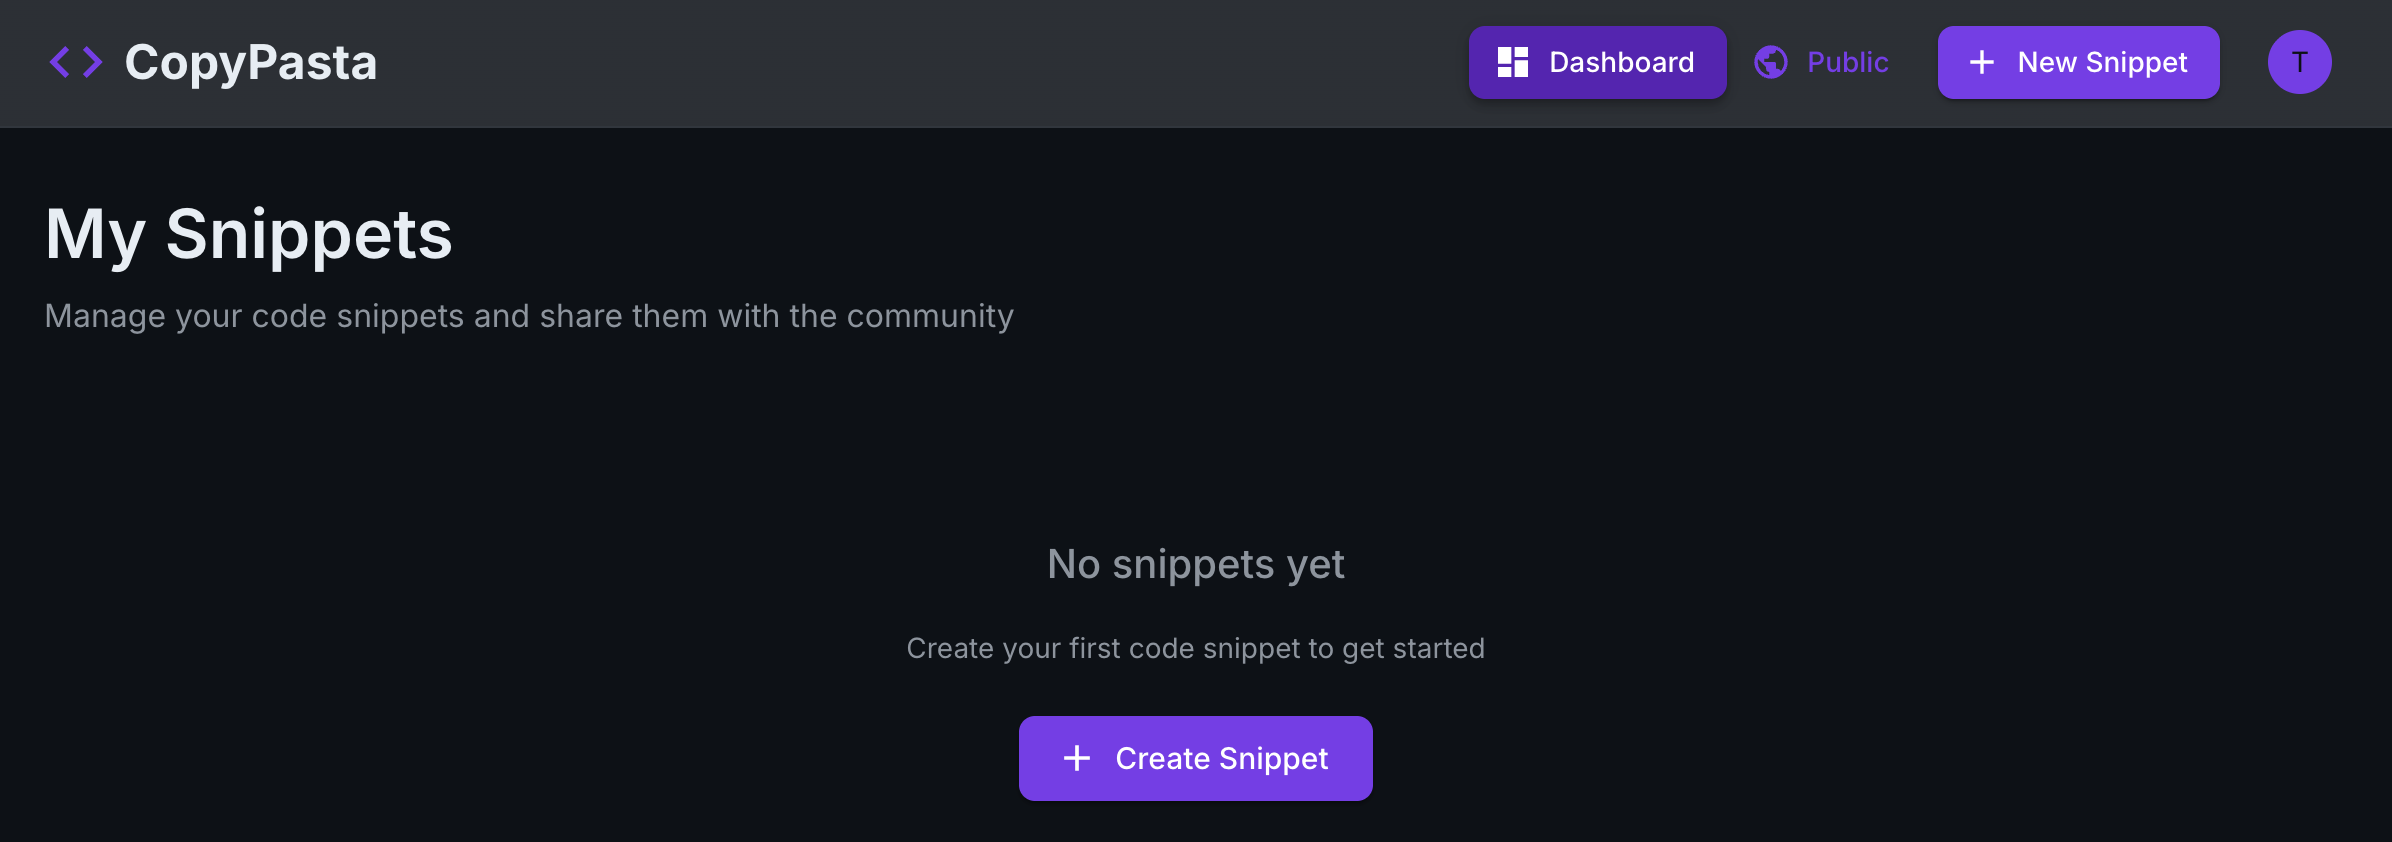Screen dimensions: 2392x842
Task: Click the right angle bracket in logo
Action: point(93,62)
